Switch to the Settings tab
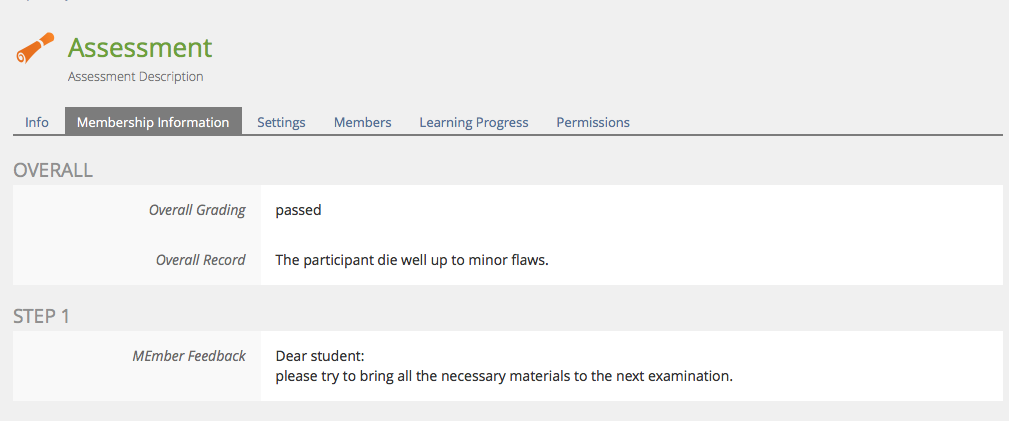This screenshot has height=421, width=1009. (281, 122)
